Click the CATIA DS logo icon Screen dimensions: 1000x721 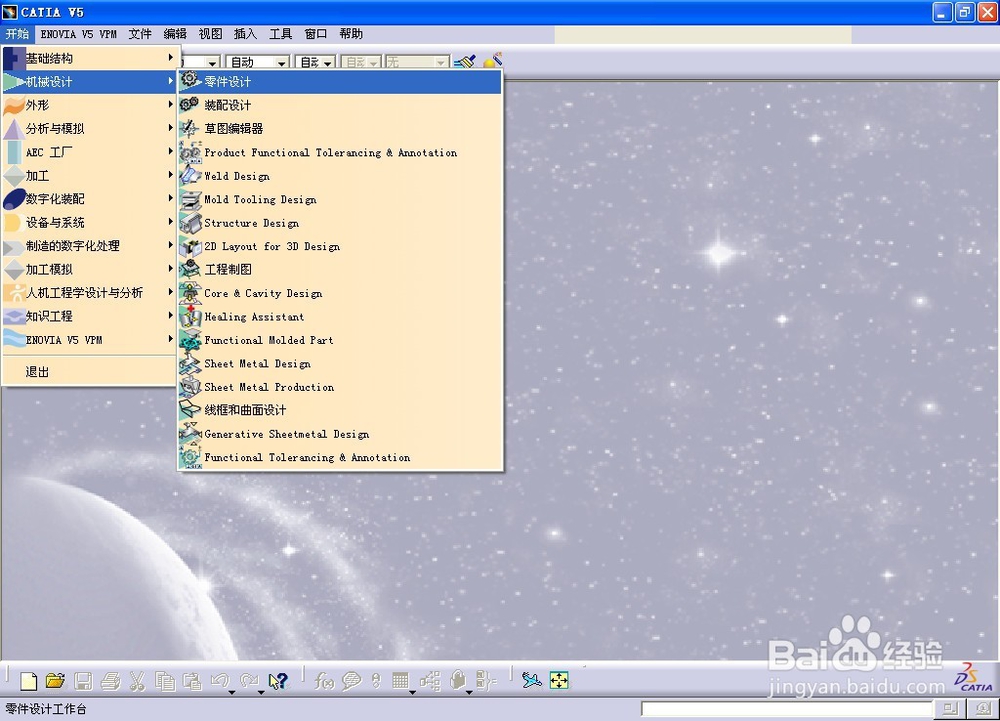[x=973, y=678]
